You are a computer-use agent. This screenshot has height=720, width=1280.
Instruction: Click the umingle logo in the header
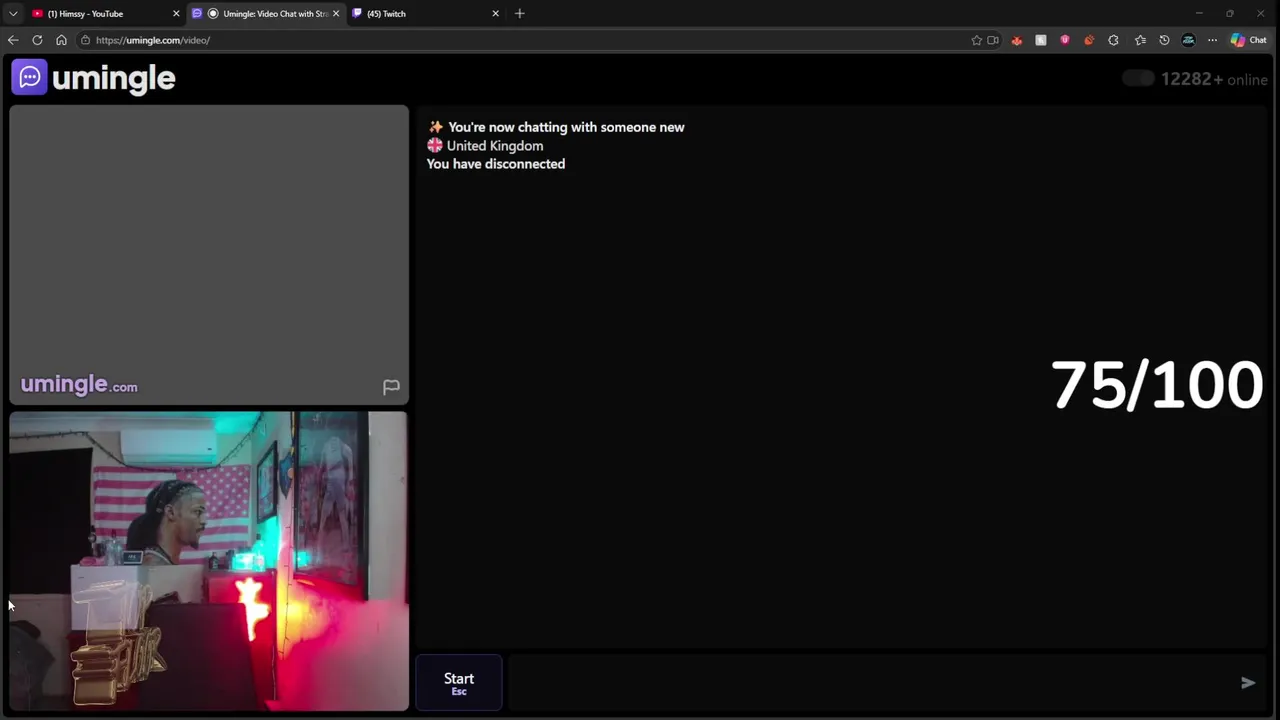94,78
